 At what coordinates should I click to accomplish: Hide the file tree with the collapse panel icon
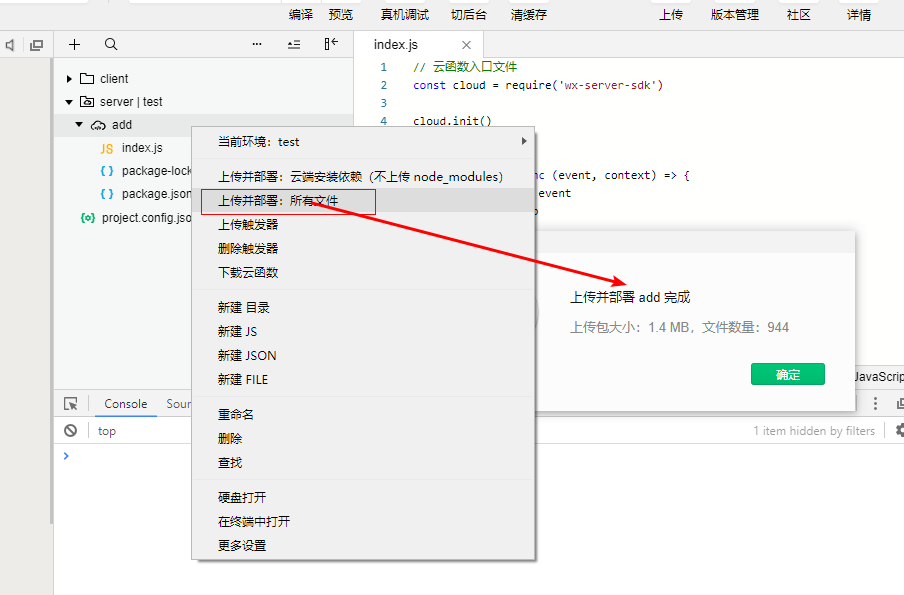(331, 44)
